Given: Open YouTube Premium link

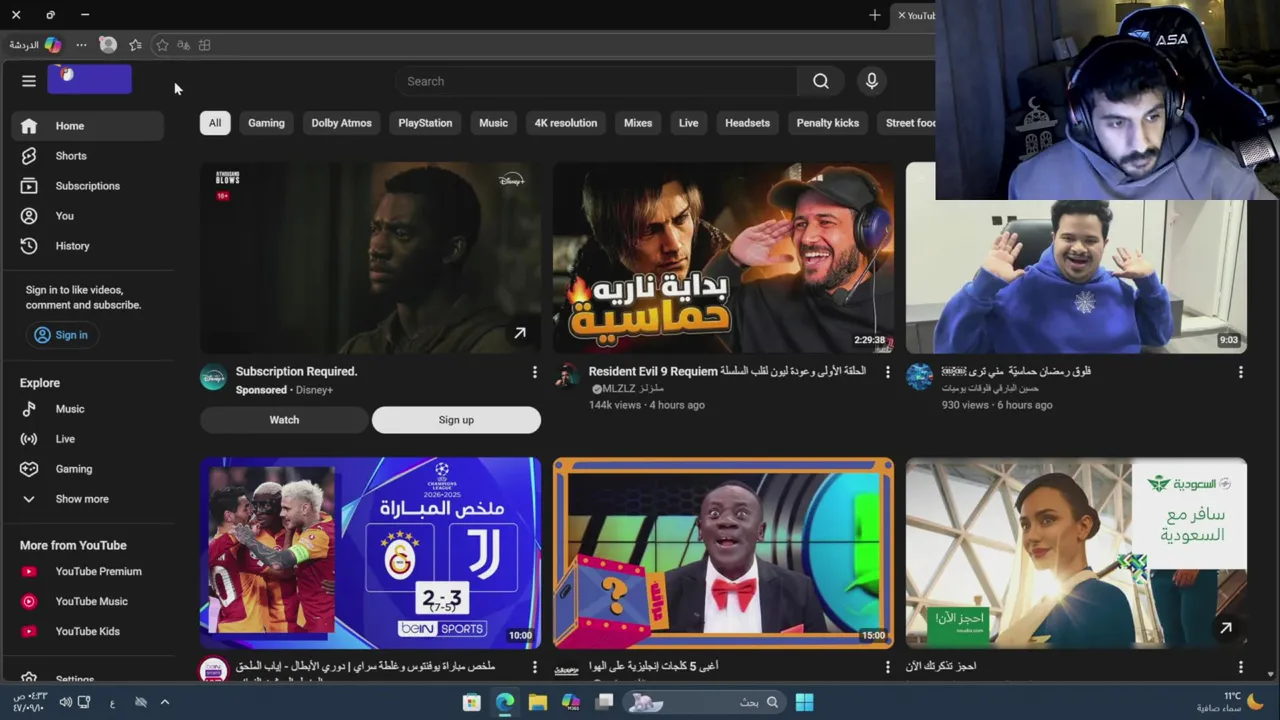Looking at the screenshot, I should click(88, 572).
